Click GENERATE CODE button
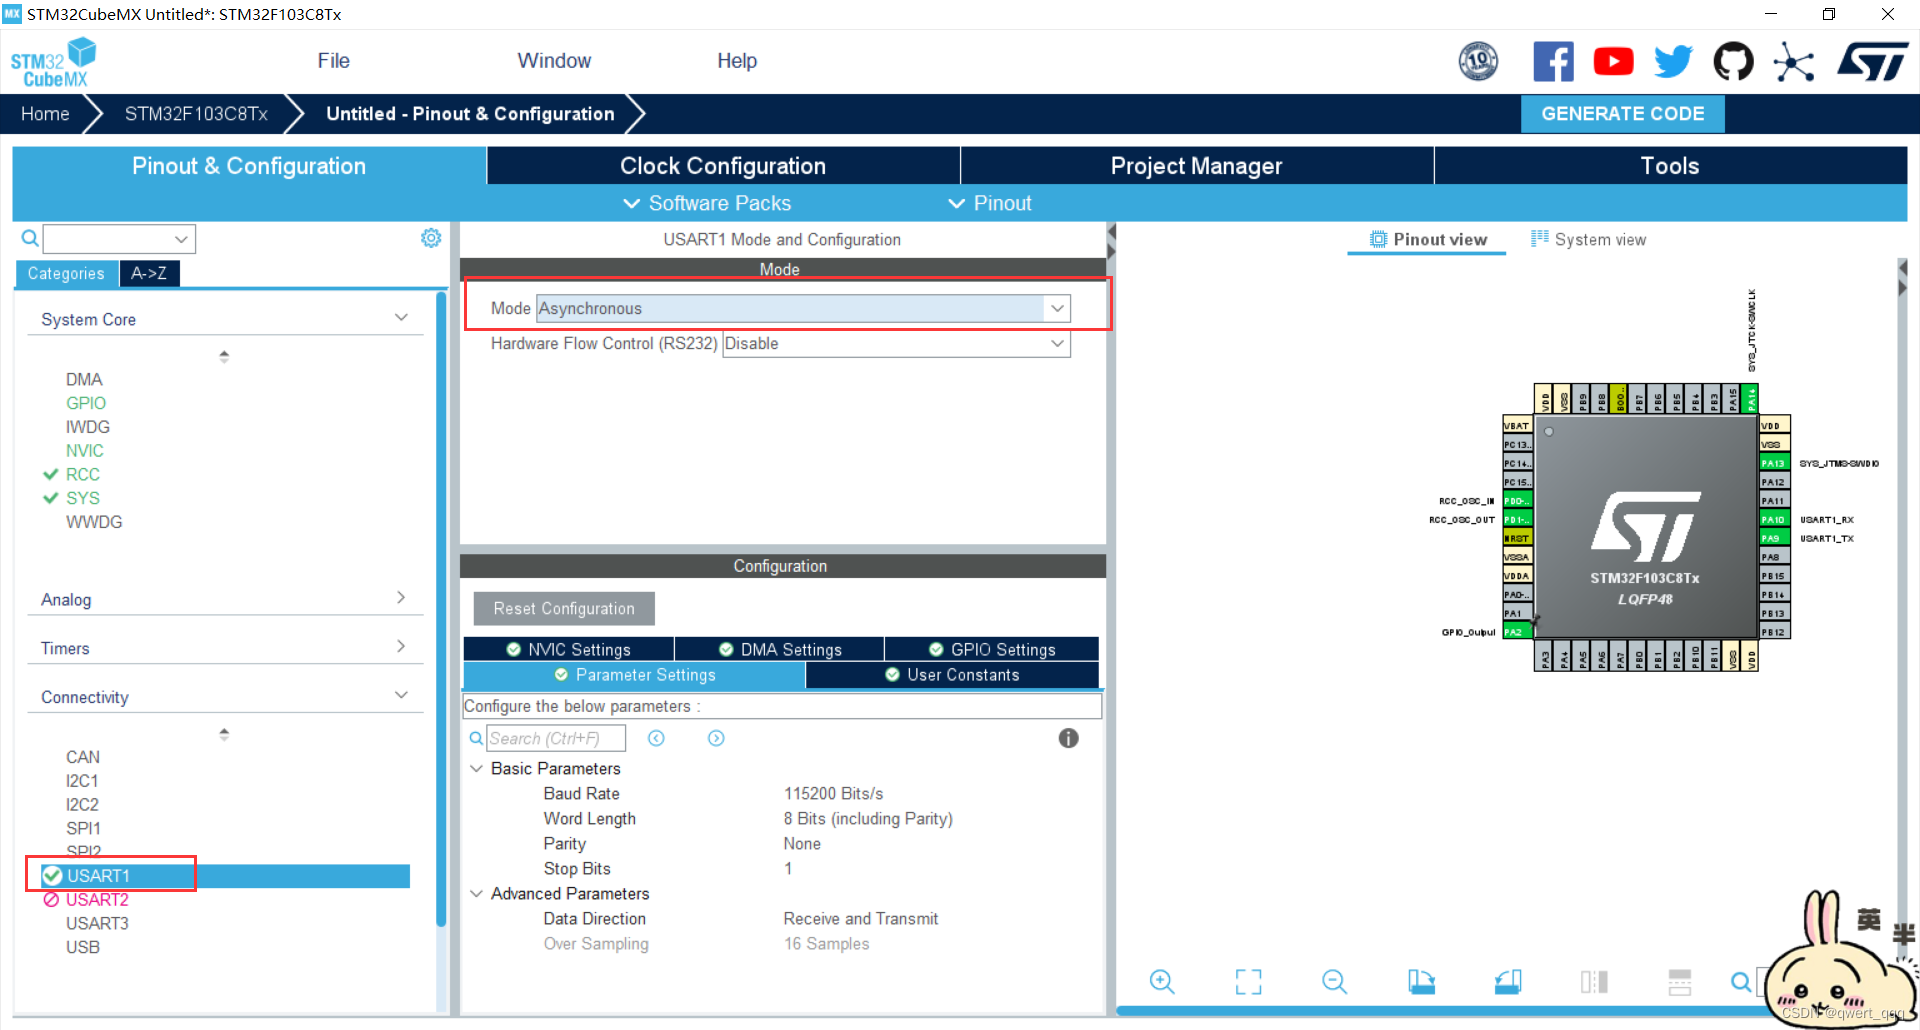 coord(1623,114)
